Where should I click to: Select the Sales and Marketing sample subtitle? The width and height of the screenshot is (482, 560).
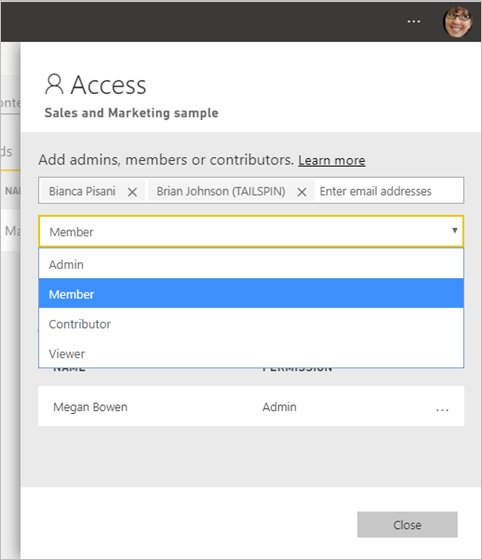click(131, 113)
